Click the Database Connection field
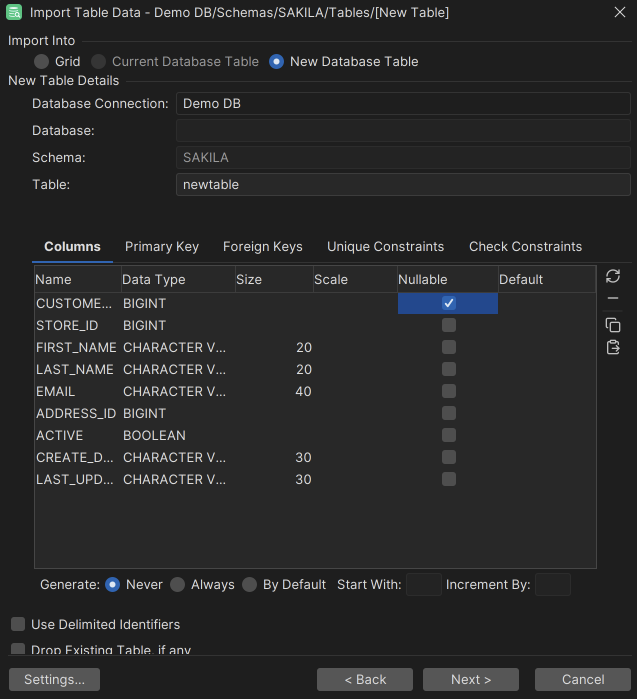 [x=402, y=104]
